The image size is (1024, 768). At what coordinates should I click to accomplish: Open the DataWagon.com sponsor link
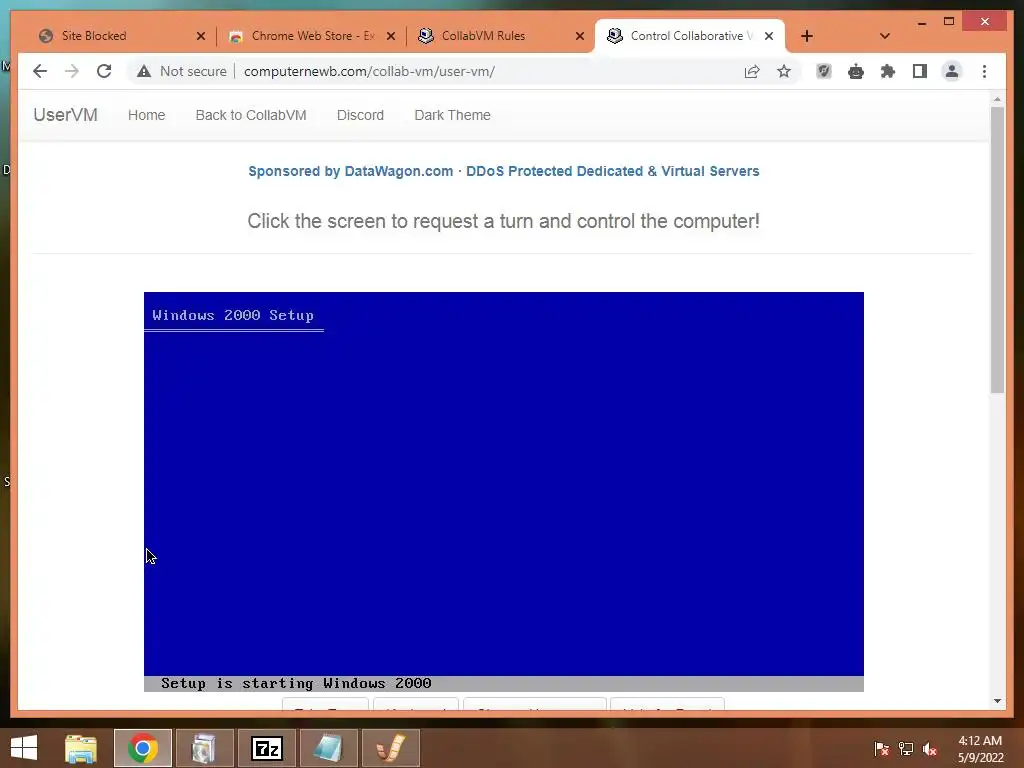coord(504,171)
